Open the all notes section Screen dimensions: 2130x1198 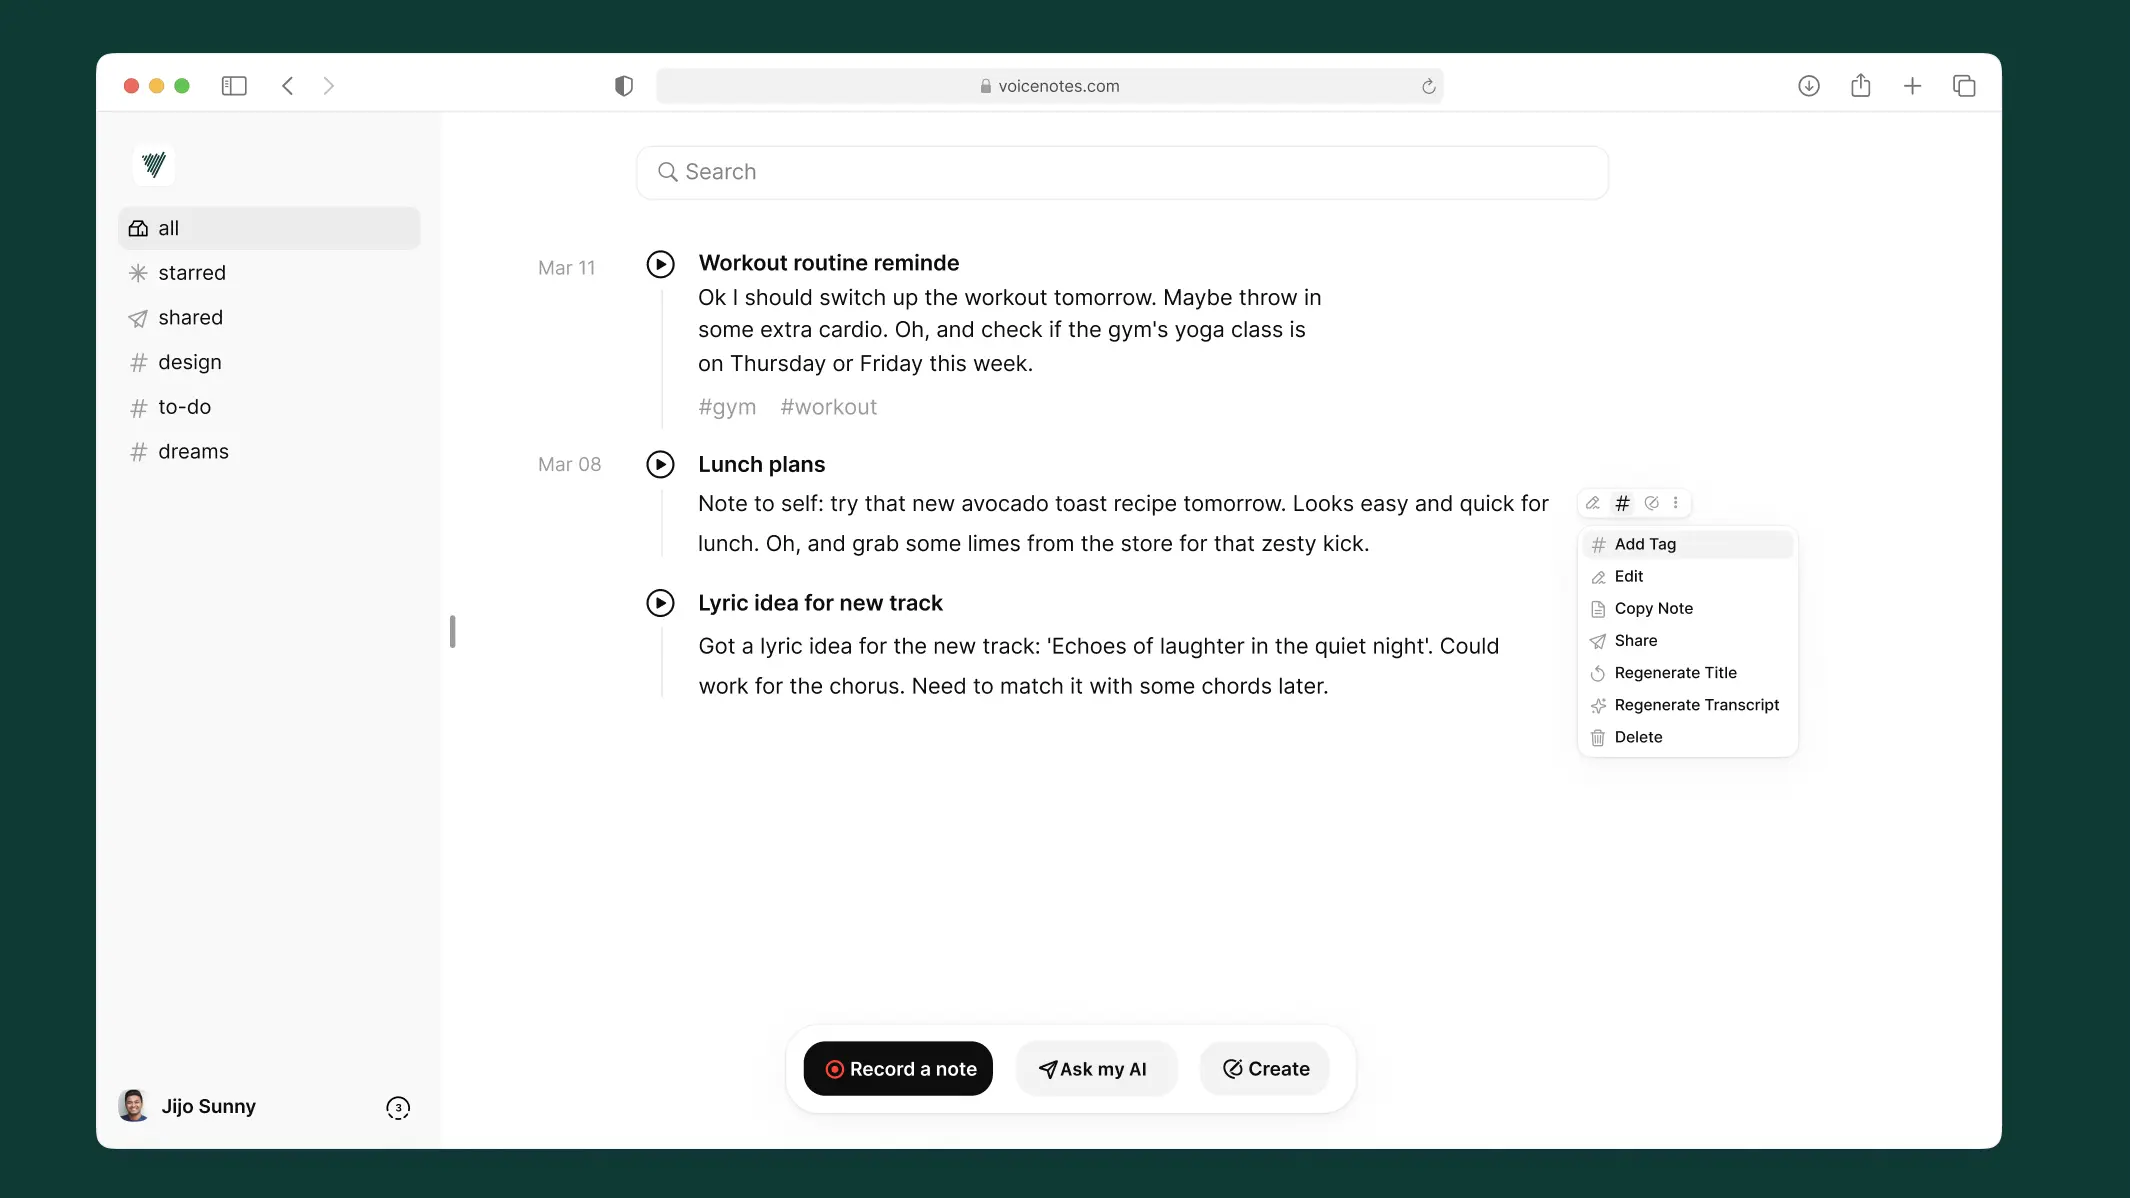pyautogui.click(x=269, y=228)
